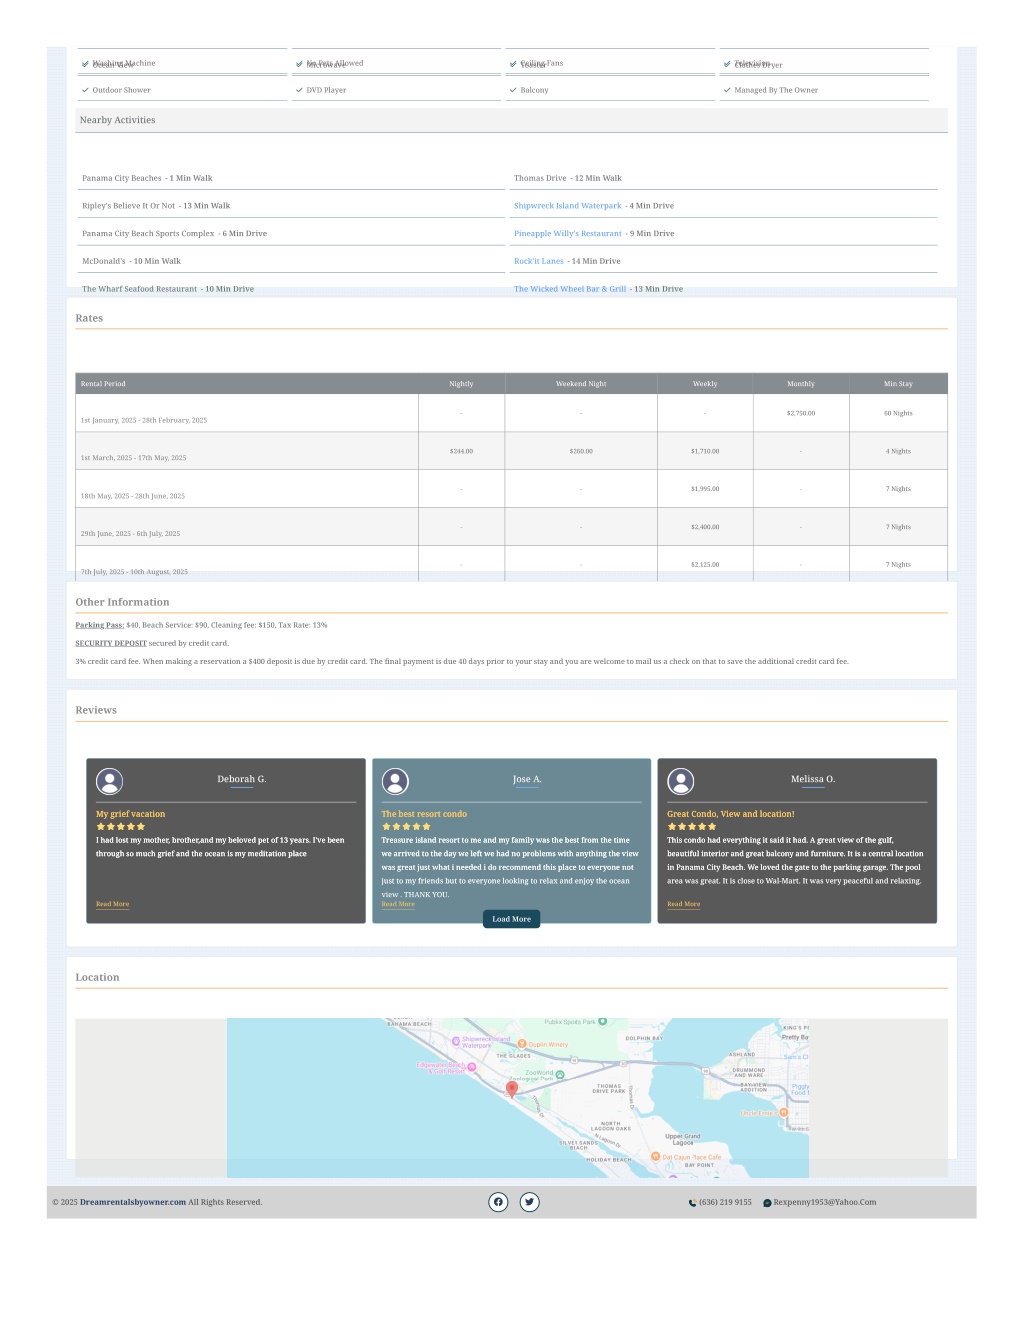Click the $2,400.00 weekly rate cell

[705, 527]
